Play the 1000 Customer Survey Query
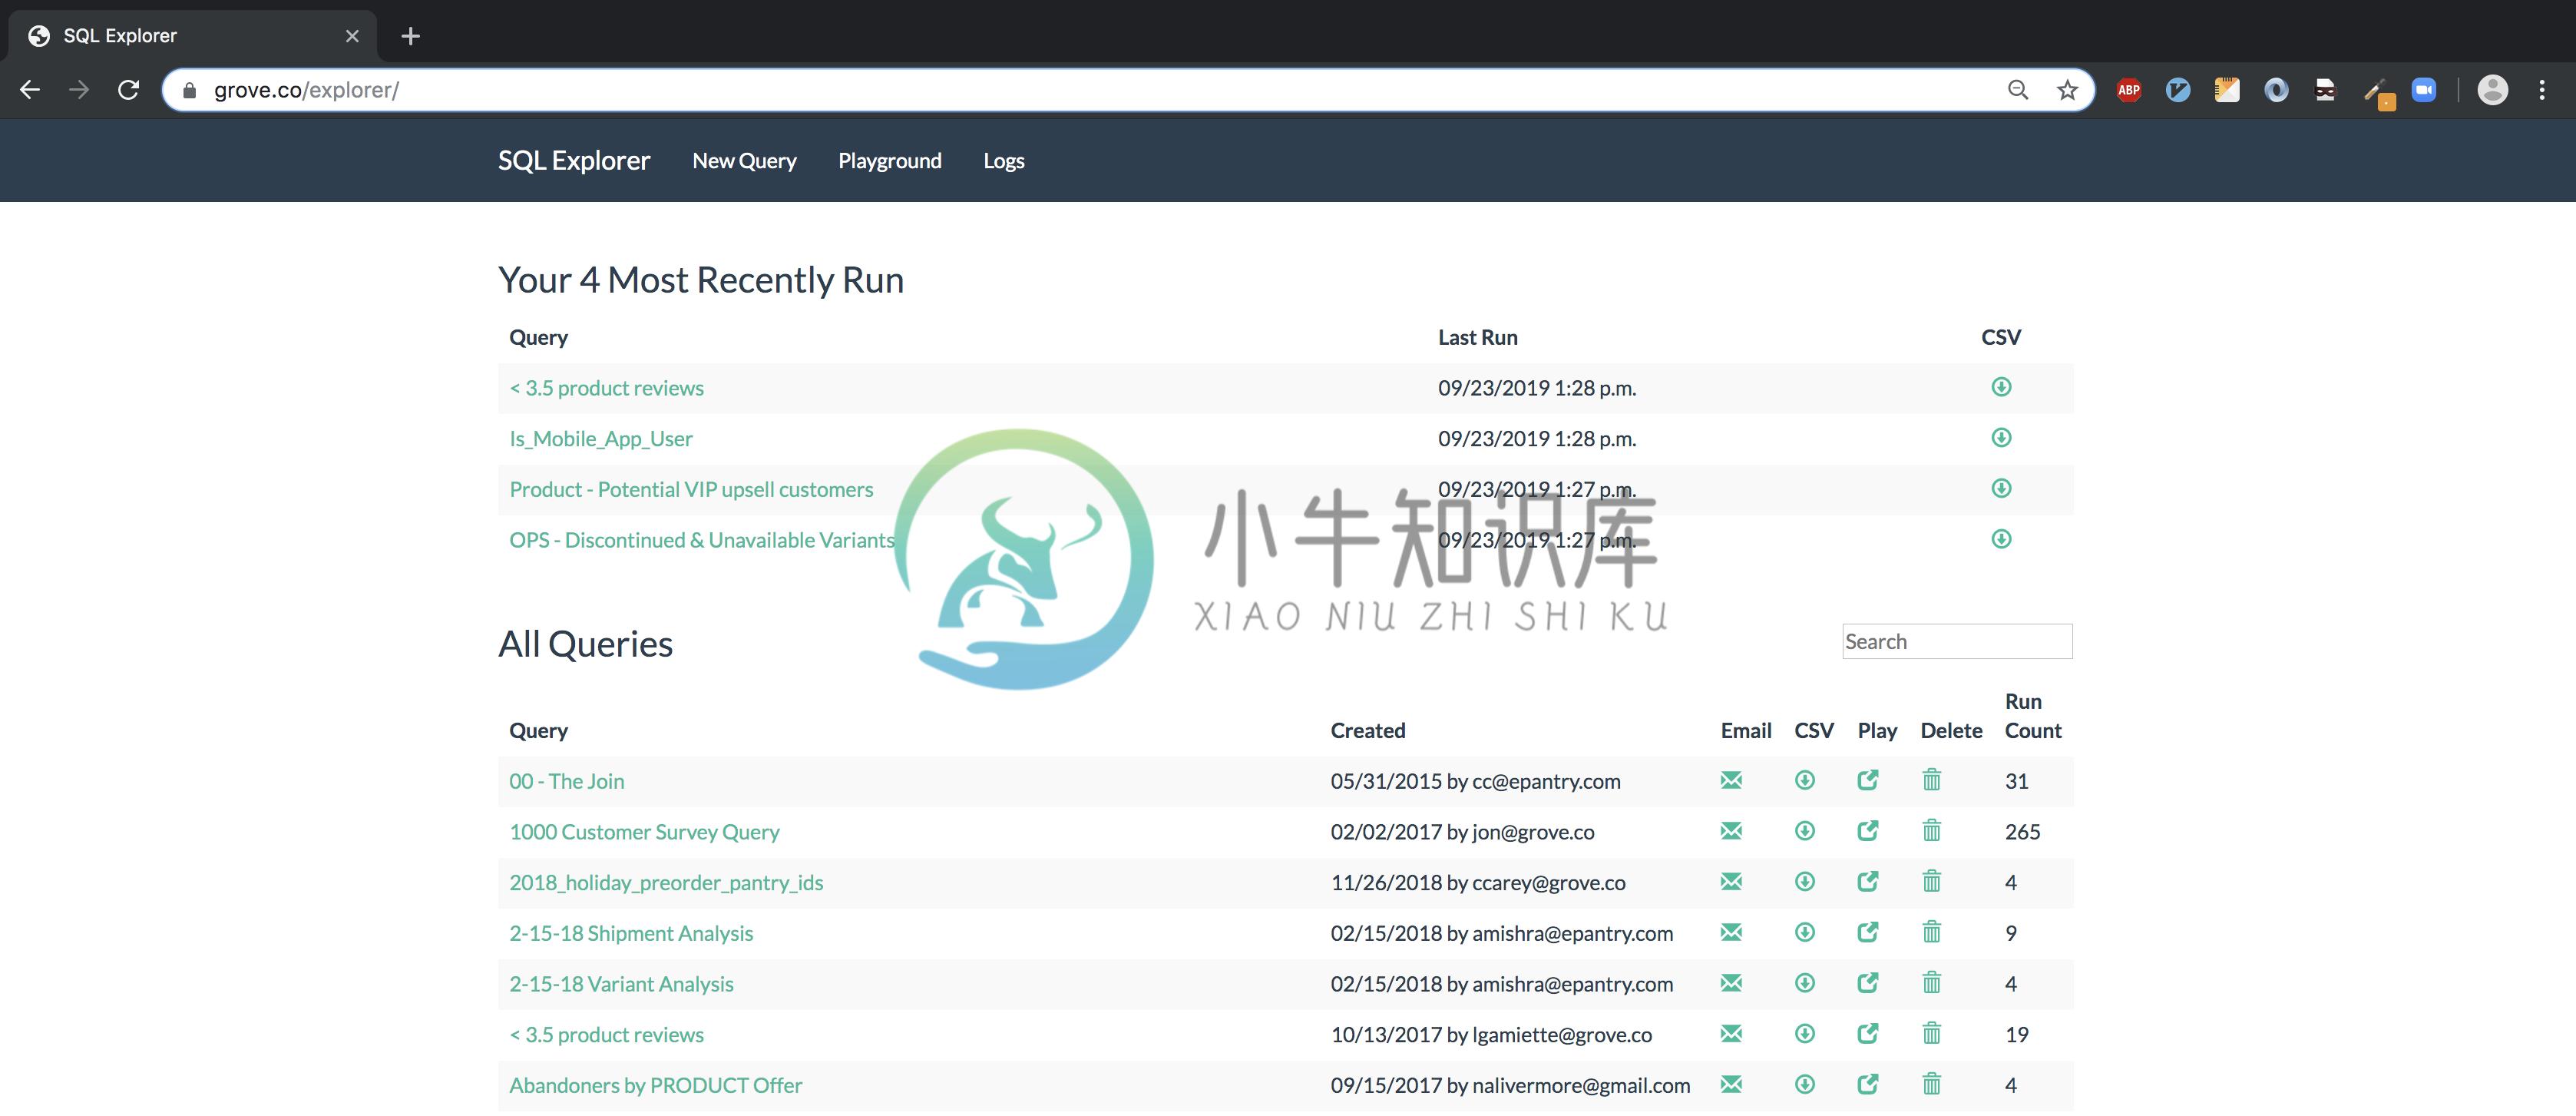The height and width of the screenshot is (1116, 2576). [x=1868, y=831]
